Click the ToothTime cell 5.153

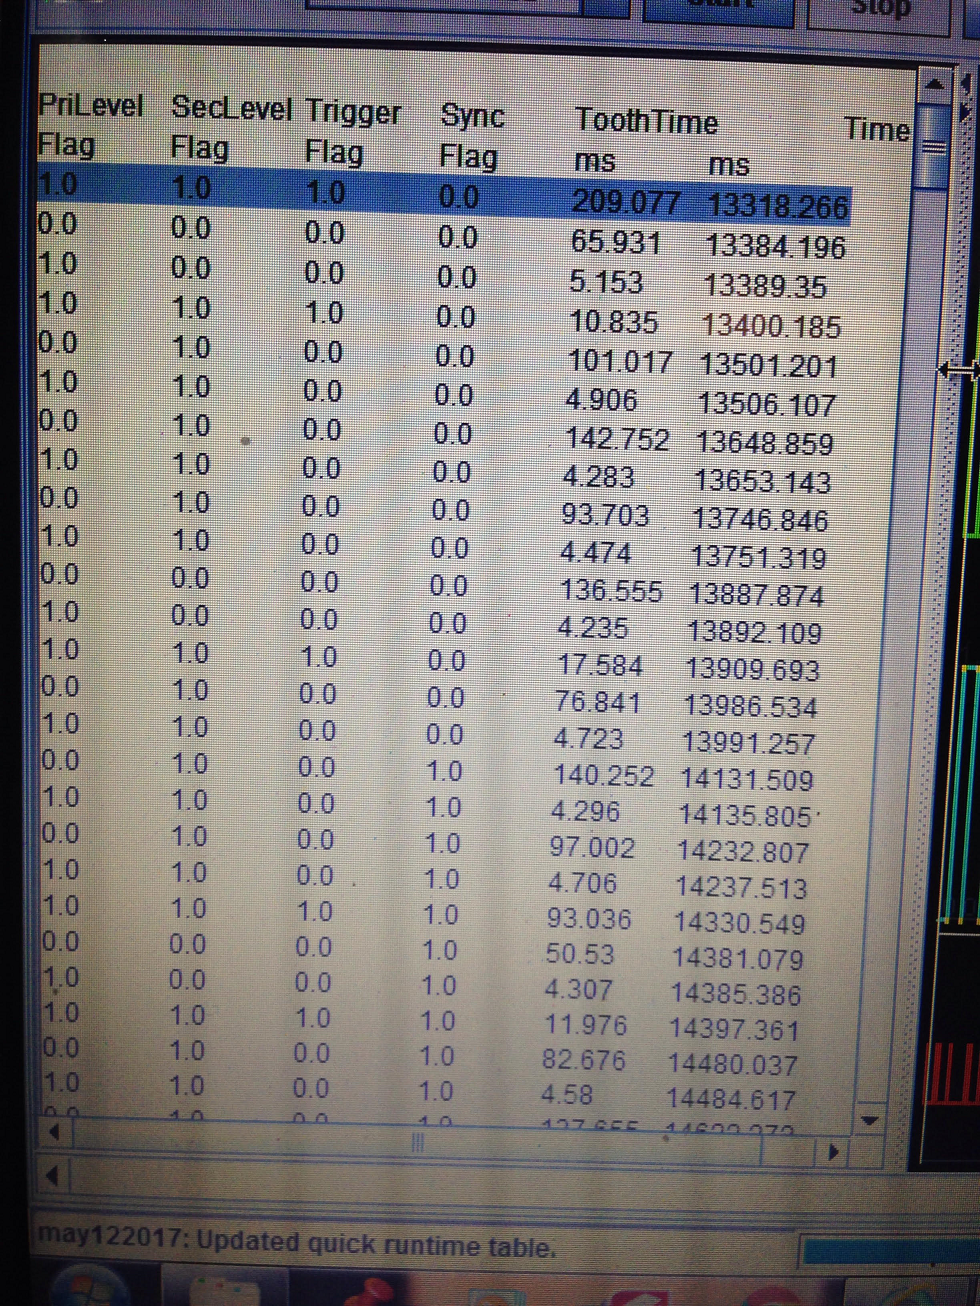tap(606, 282)
